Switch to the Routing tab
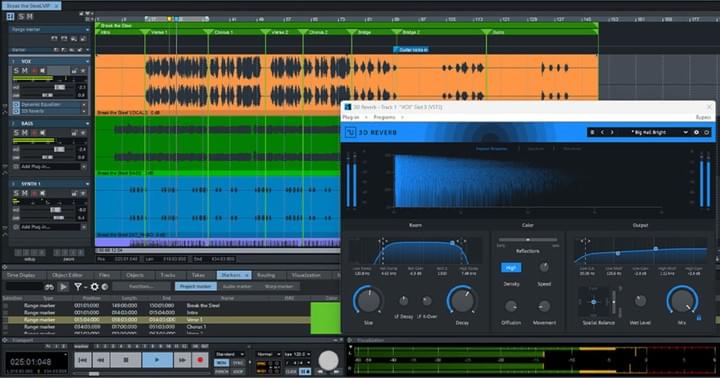The image size is (720, 378). click(266, 275)
